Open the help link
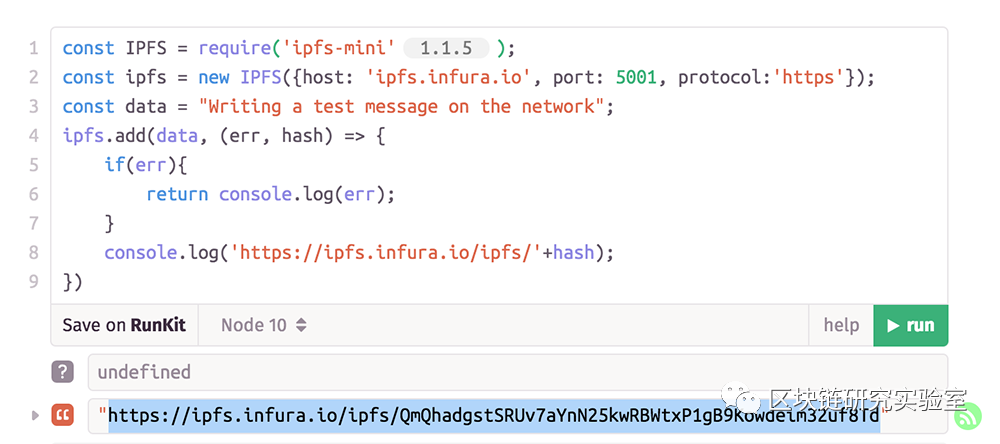This screenshot has height=444, width=1000. (x=841, y=325)
